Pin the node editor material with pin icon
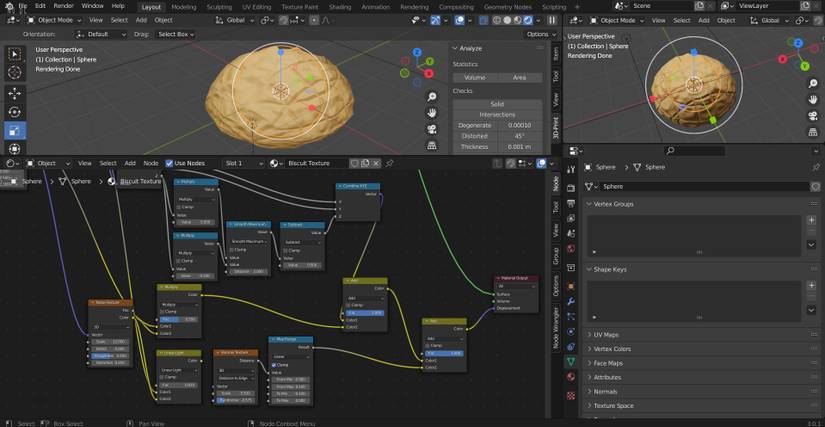825x427 pixels. (x=389, y=164)
